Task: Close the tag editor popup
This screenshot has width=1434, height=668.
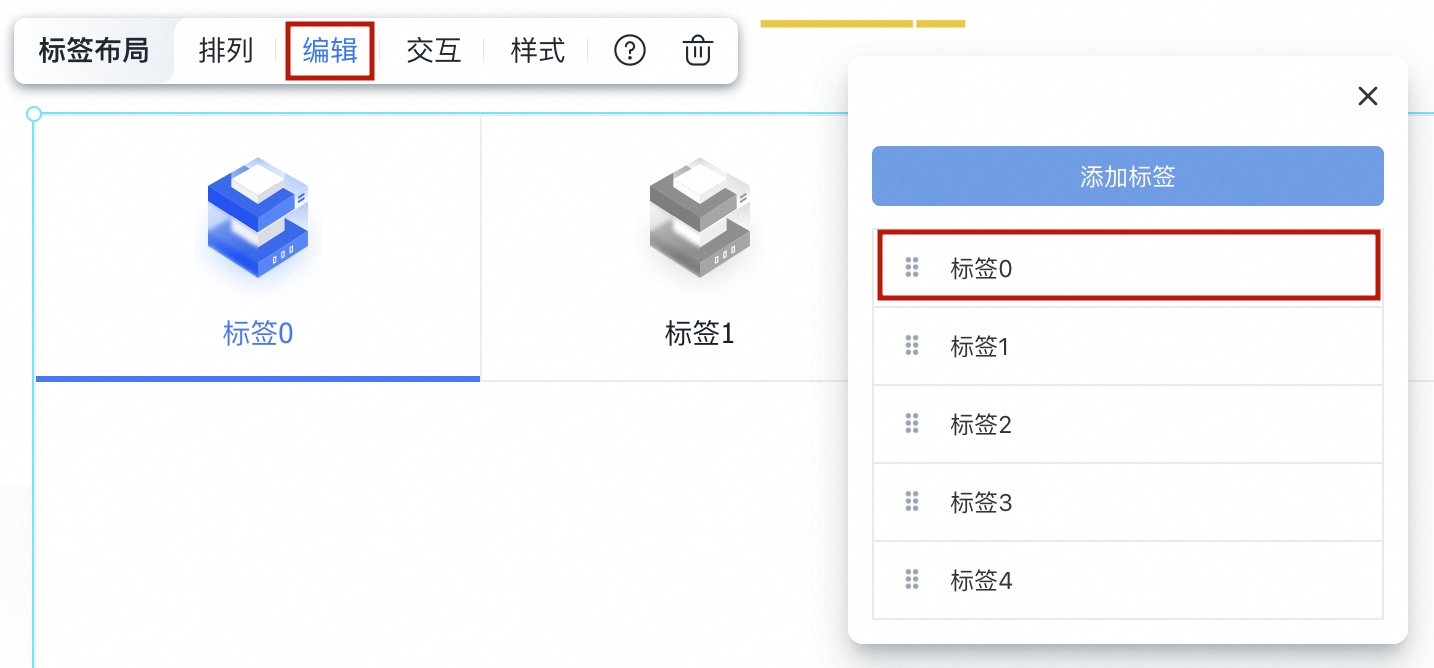Action: (x=1368, y=96)
